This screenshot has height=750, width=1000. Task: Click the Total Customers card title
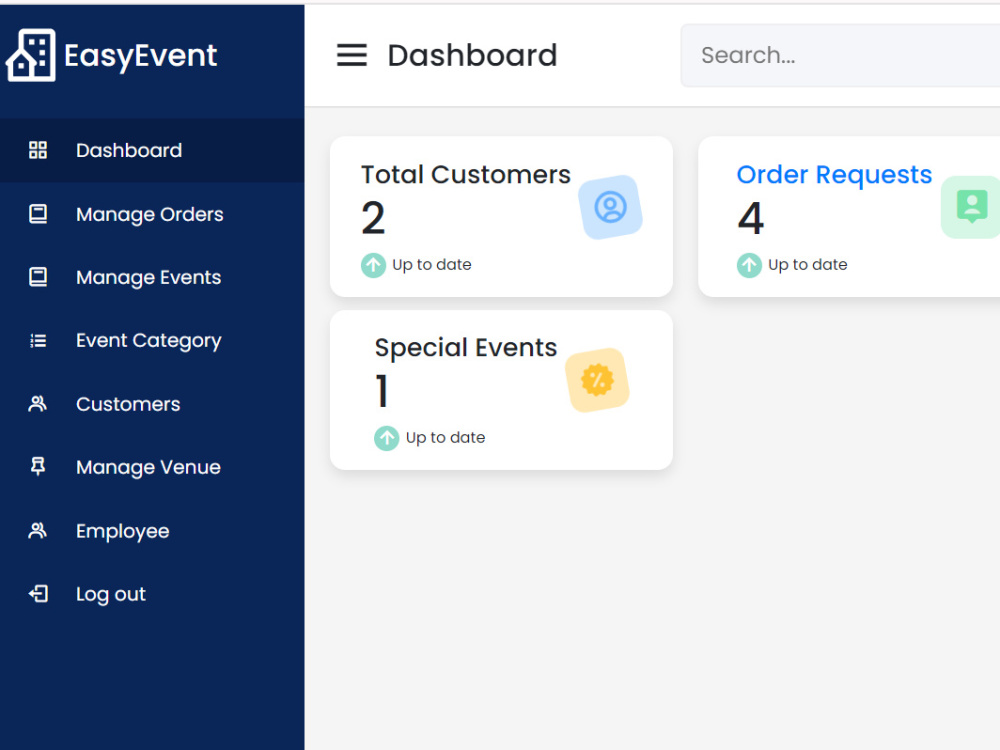pos(466,175)
